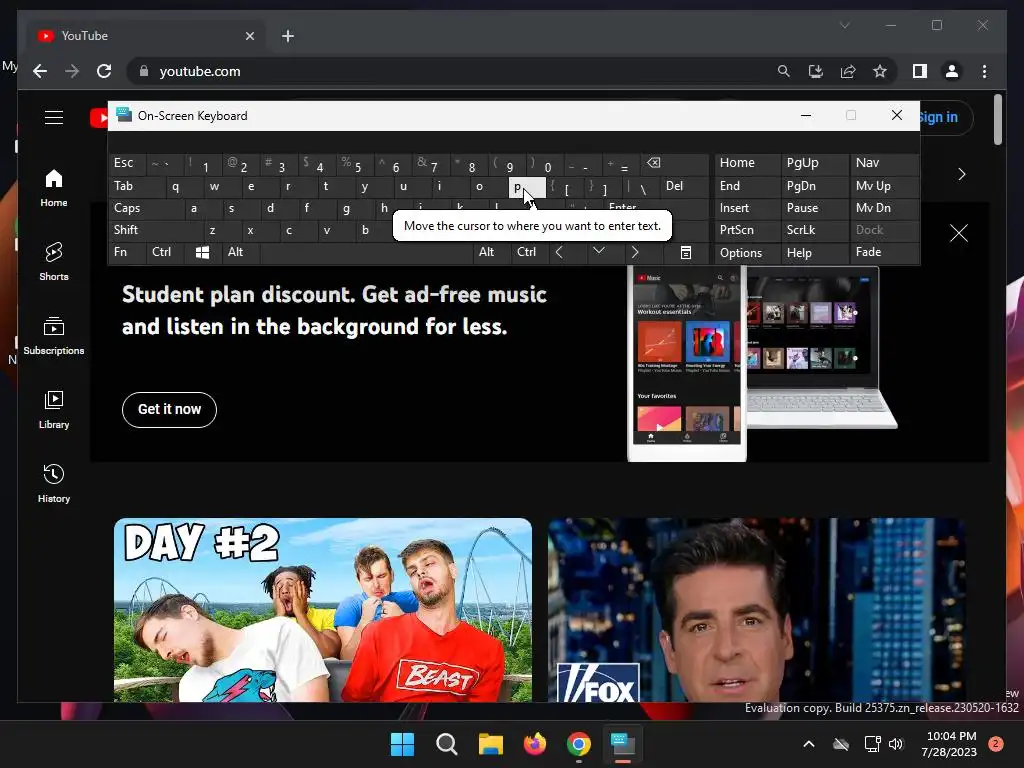Open the DAY #2 MrBeast video thumbnail
The width and height of the screenshot is (1024, 768).
point(323,610)
